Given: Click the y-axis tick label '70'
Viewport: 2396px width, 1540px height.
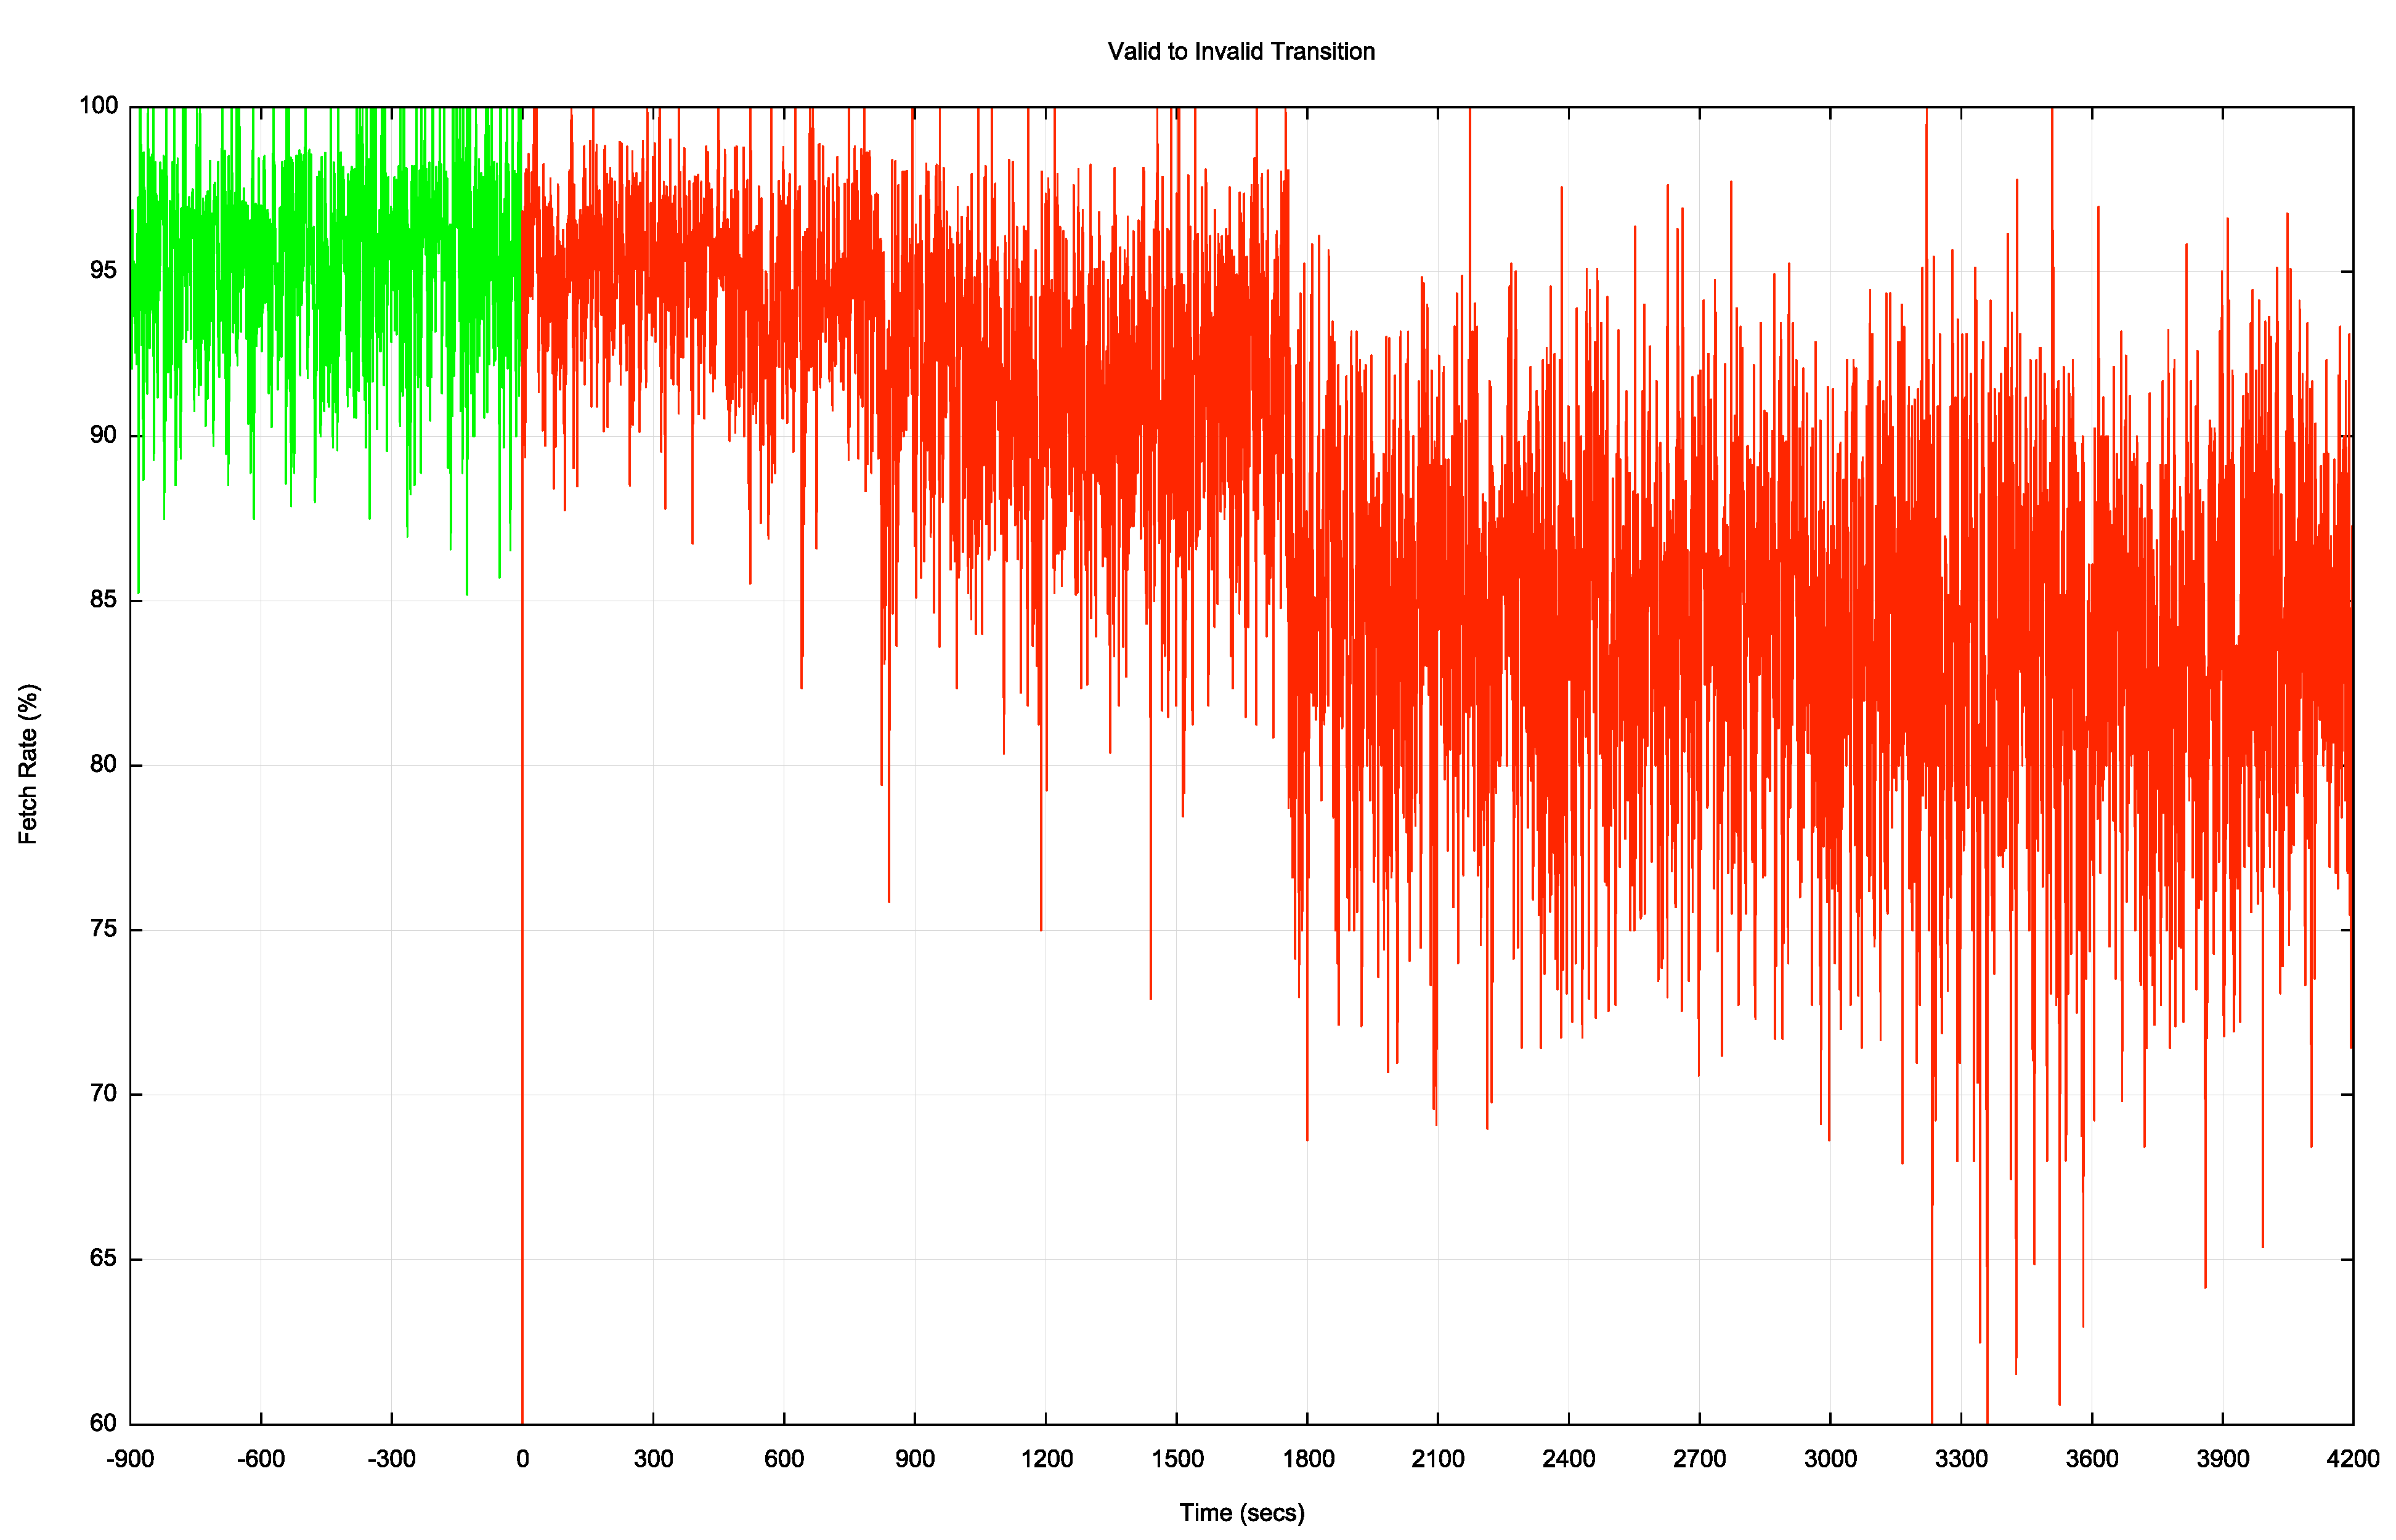Looking at the screenshot, I should 103,1094.
